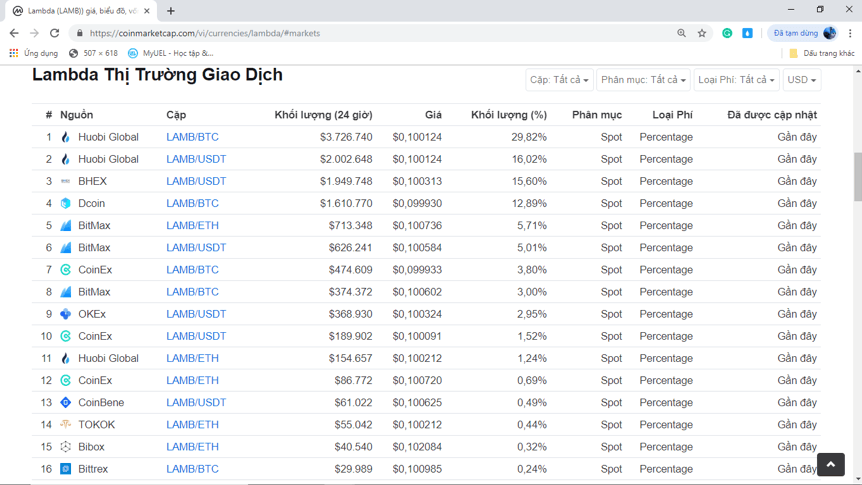Screen dimensions: 862x485
Task: Click the scroll-to-top arrow button
Action: (831, 465)
